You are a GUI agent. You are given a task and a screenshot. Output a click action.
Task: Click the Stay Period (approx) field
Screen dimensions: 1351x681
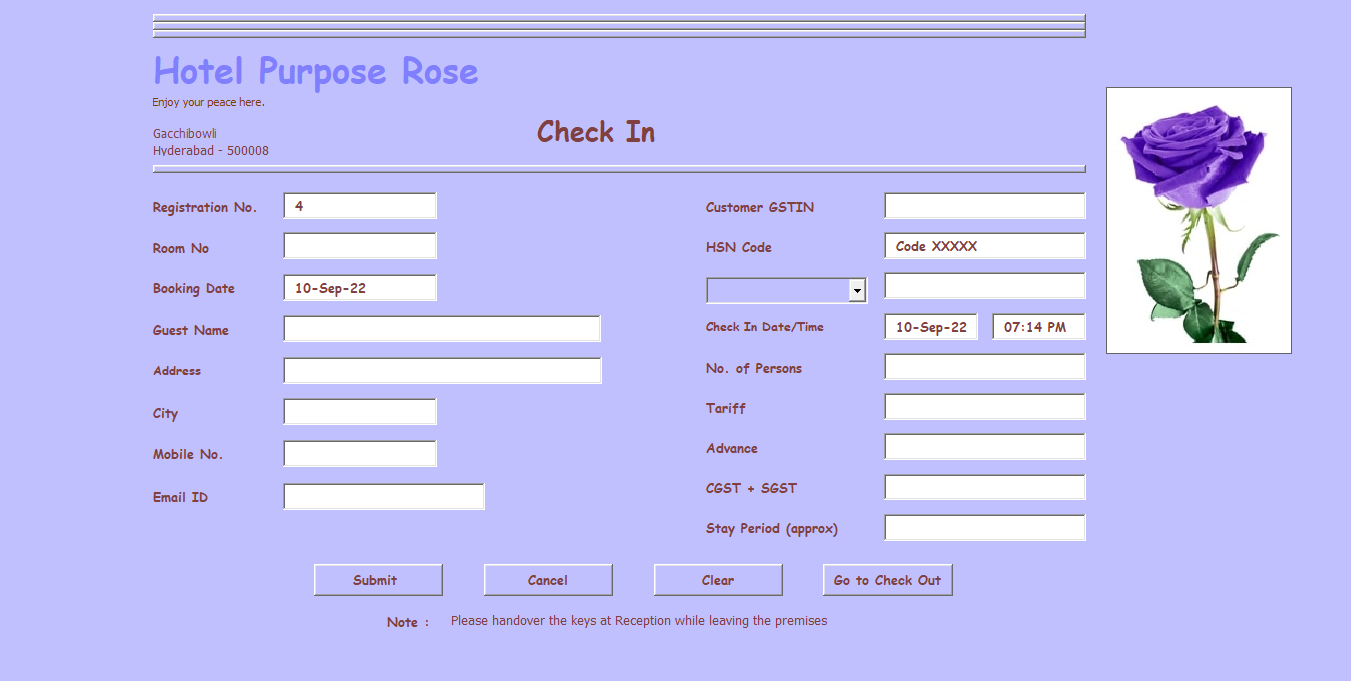click(x=984, y=528)
